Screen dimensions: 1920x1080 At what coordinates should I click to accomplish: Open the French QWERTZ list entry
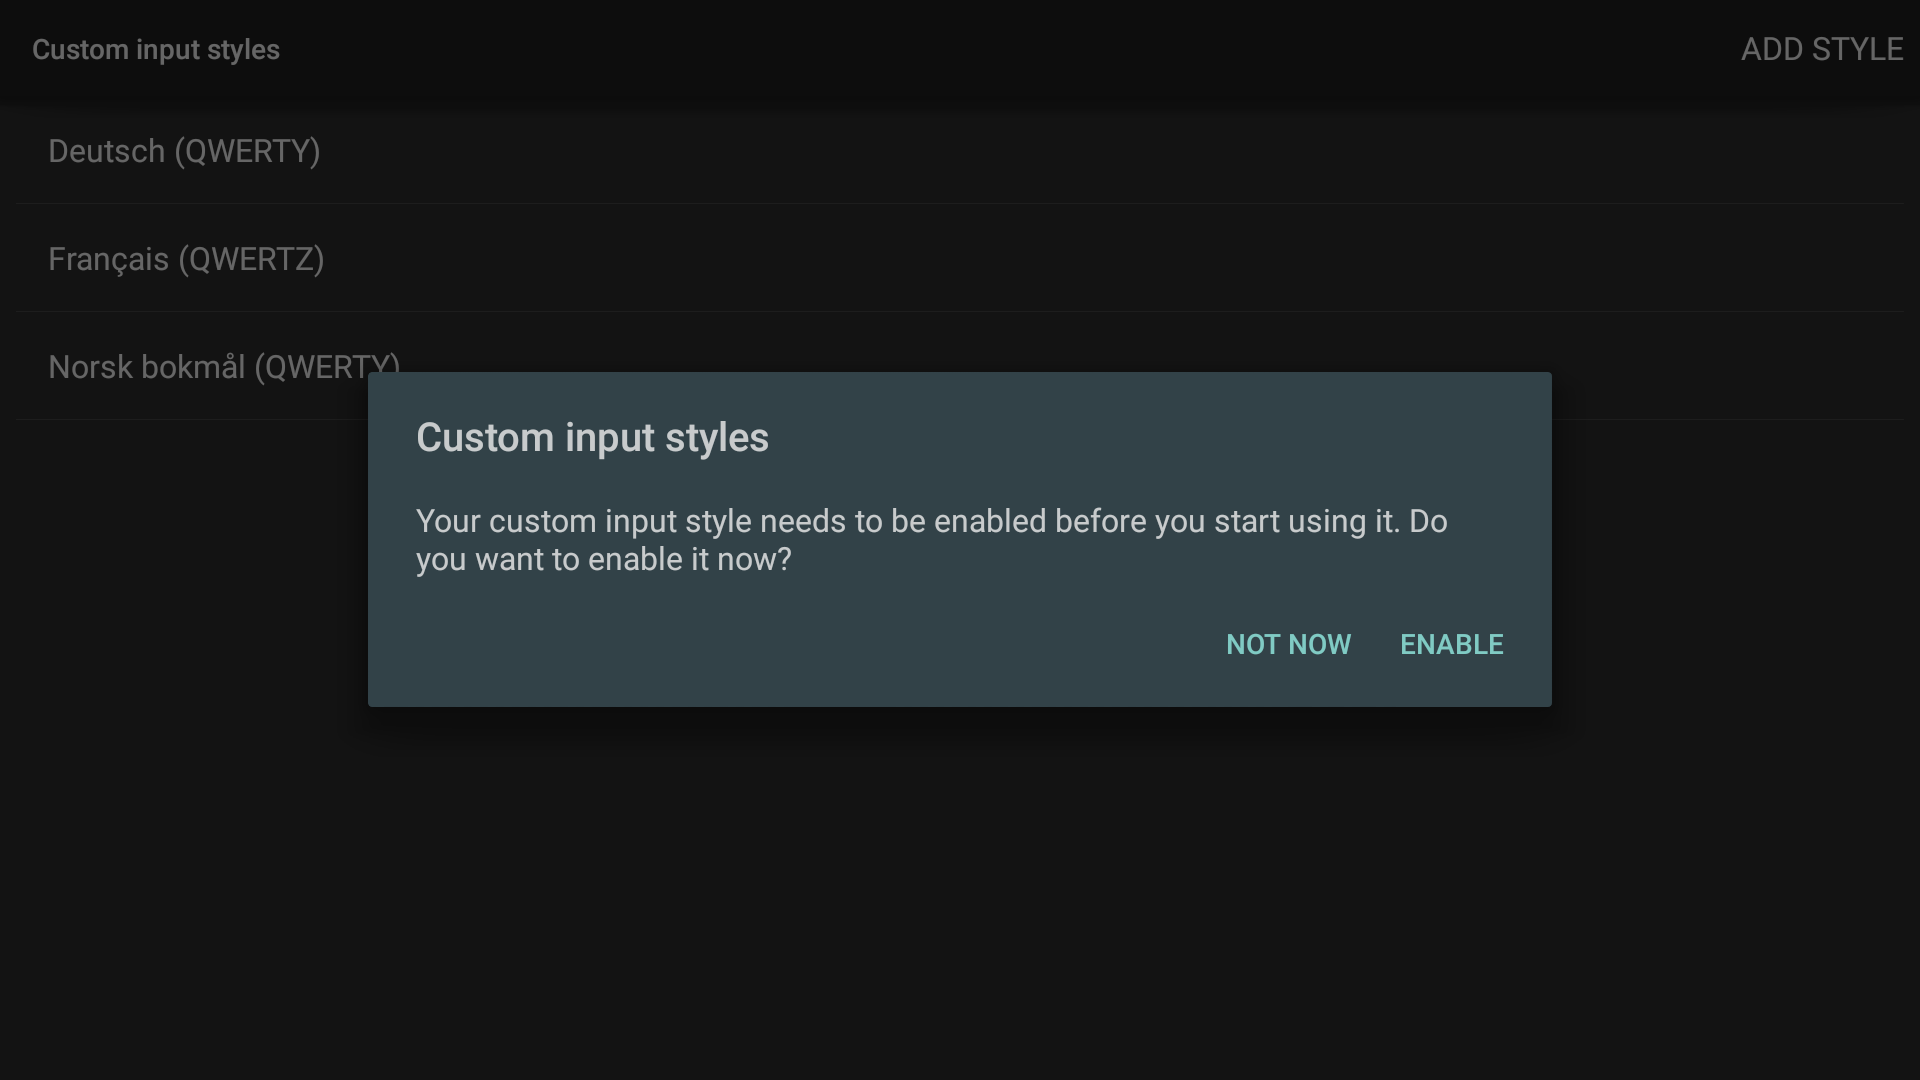coord(186,260)
